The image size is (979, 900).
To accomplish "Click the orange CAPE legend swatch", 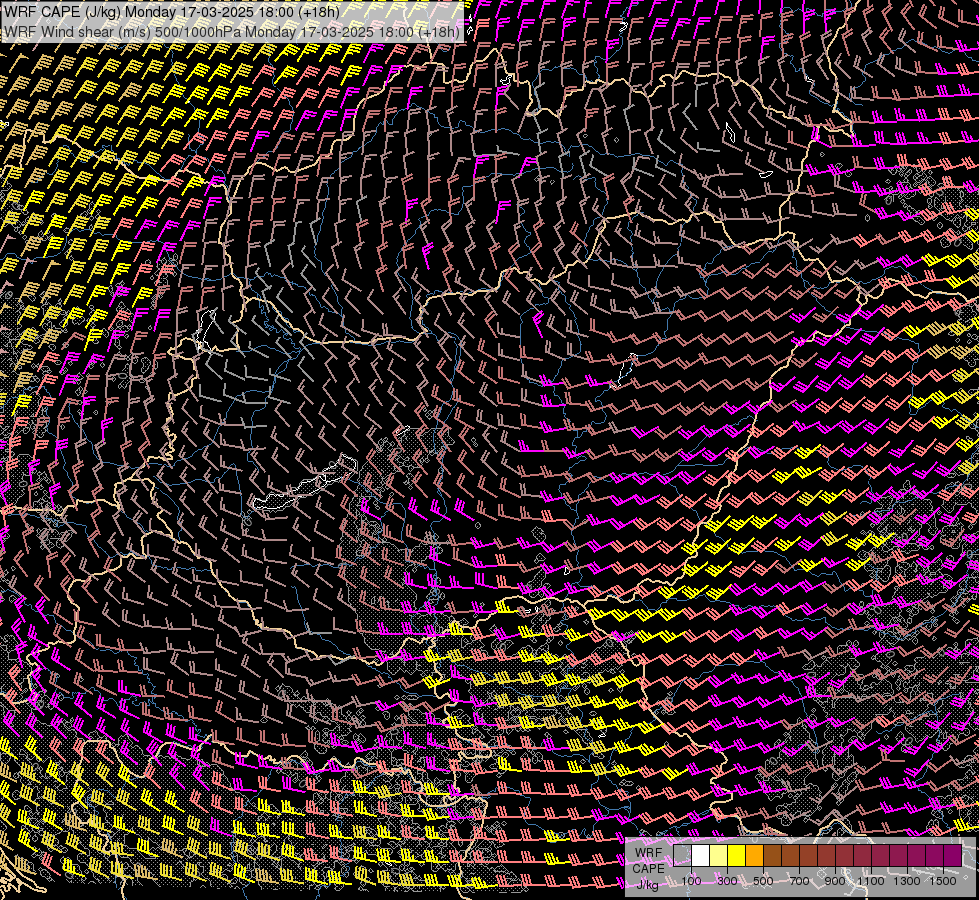I will click(754, 856).
